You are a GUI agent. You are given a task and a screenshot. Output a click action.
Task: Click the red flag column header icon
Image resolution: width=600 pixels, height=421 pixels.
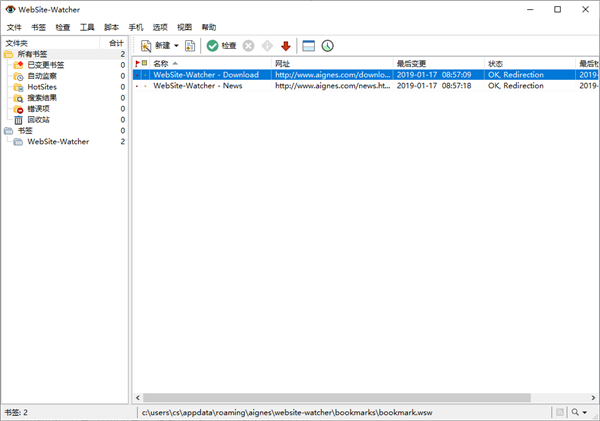pyautogui.click(x=137, y=64)
